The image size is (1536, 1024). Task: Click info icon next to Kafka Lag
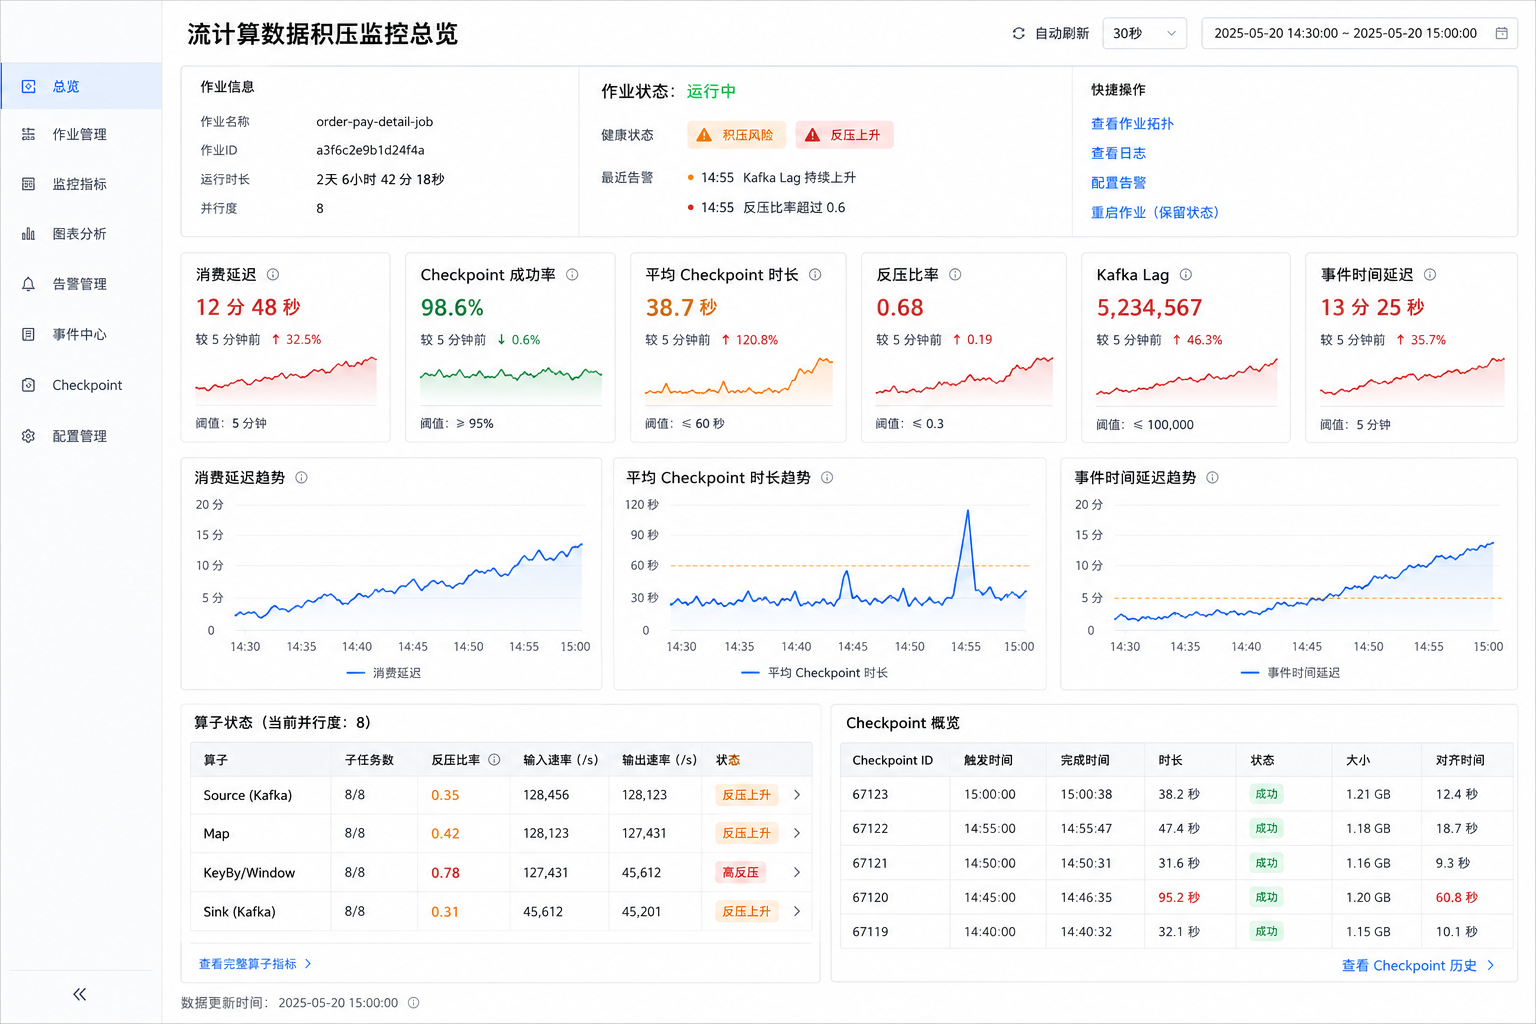[1185, 274]
